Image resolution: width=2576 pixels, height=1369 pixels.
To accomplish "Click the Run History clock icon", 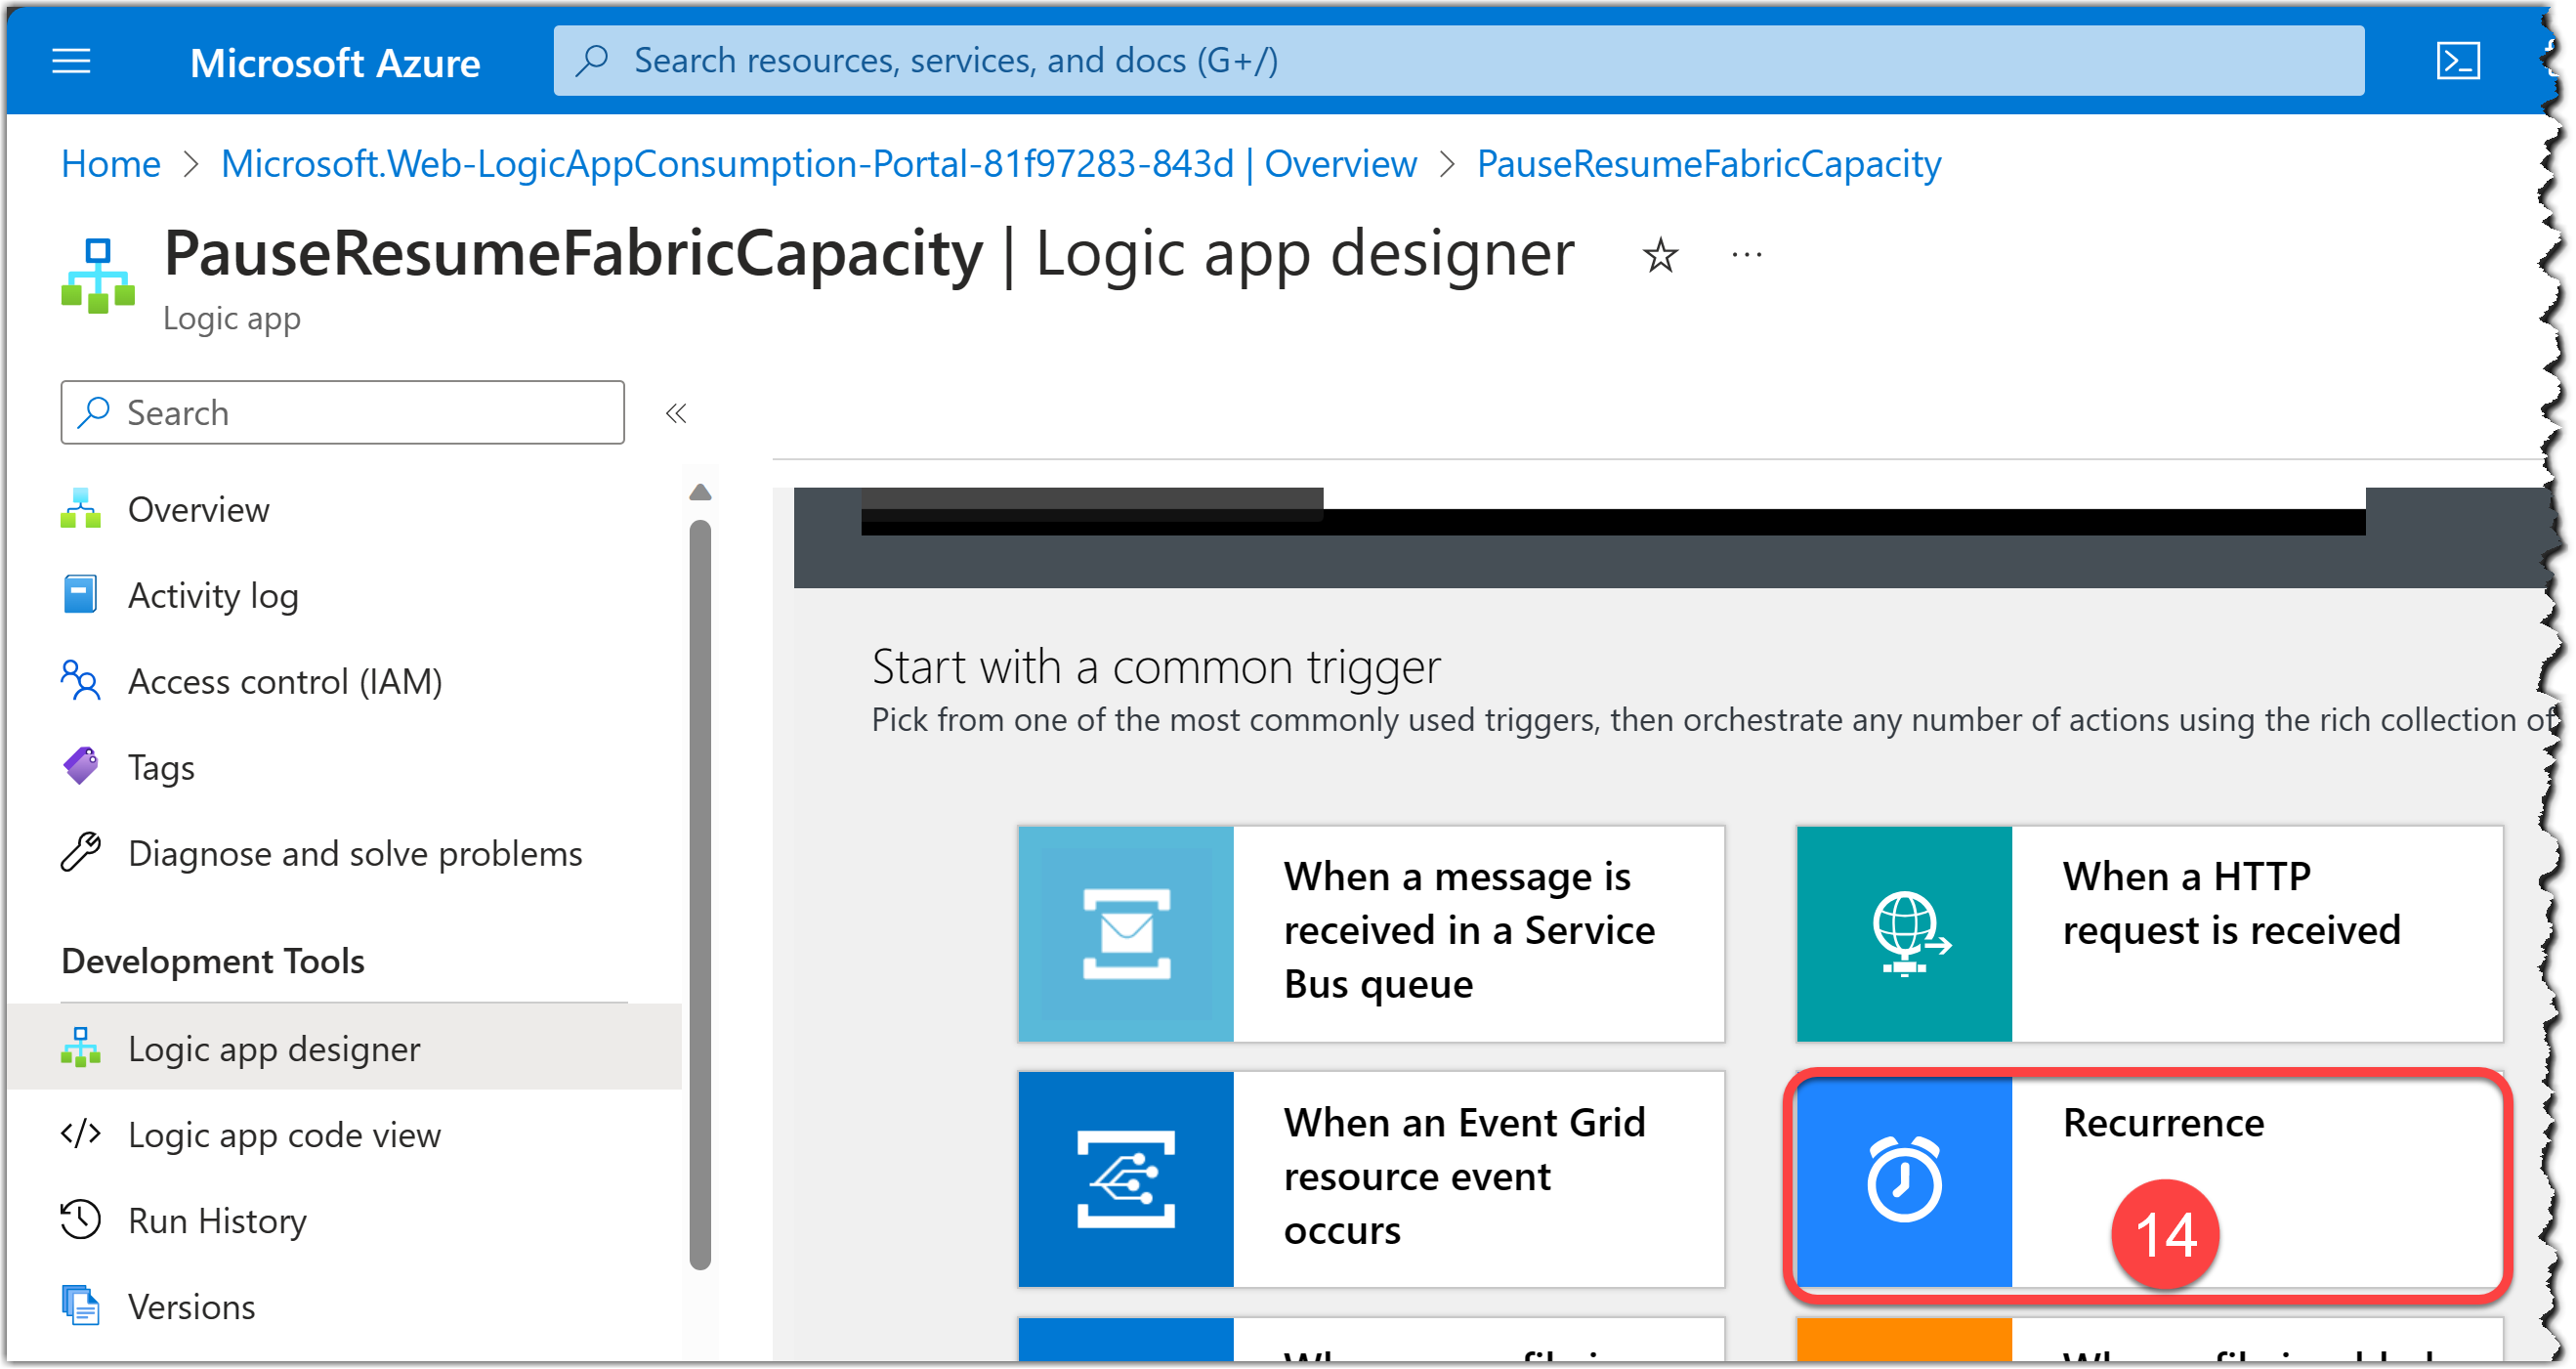I will (81, 1220).
